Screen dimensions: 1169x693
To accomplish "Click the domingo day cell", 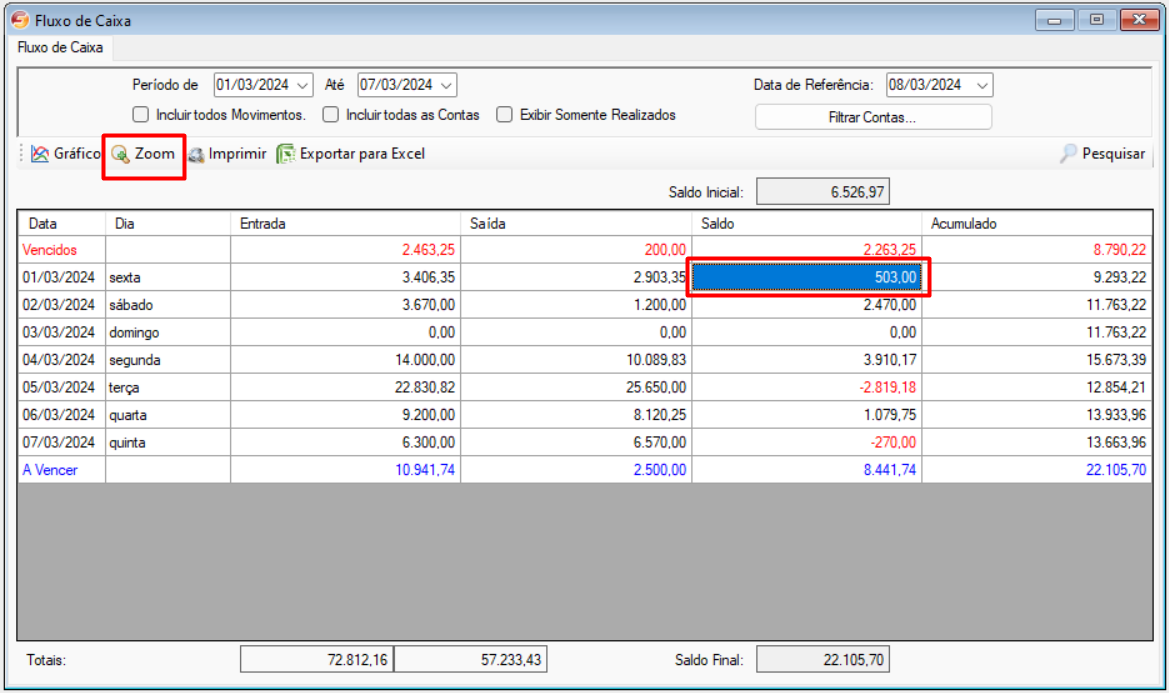I will [168, 332].
